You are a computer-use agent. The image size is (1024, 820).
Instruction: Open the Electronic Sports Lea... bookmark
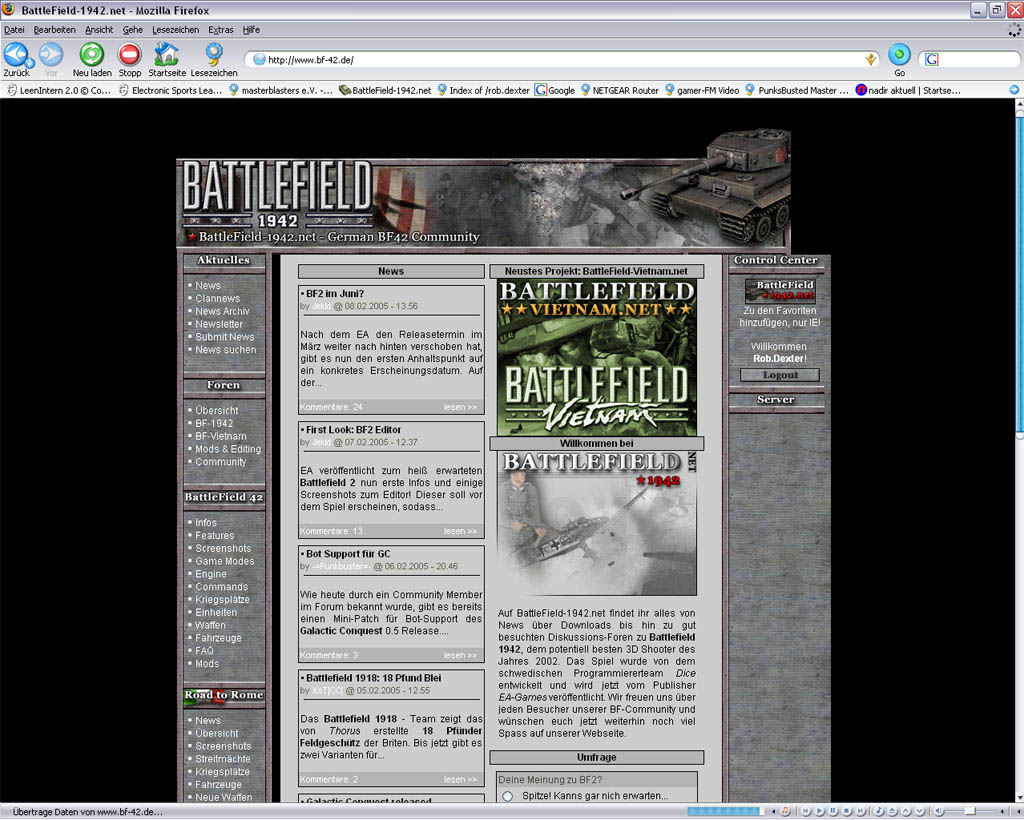pyautogui.click(x=170, y=91)
